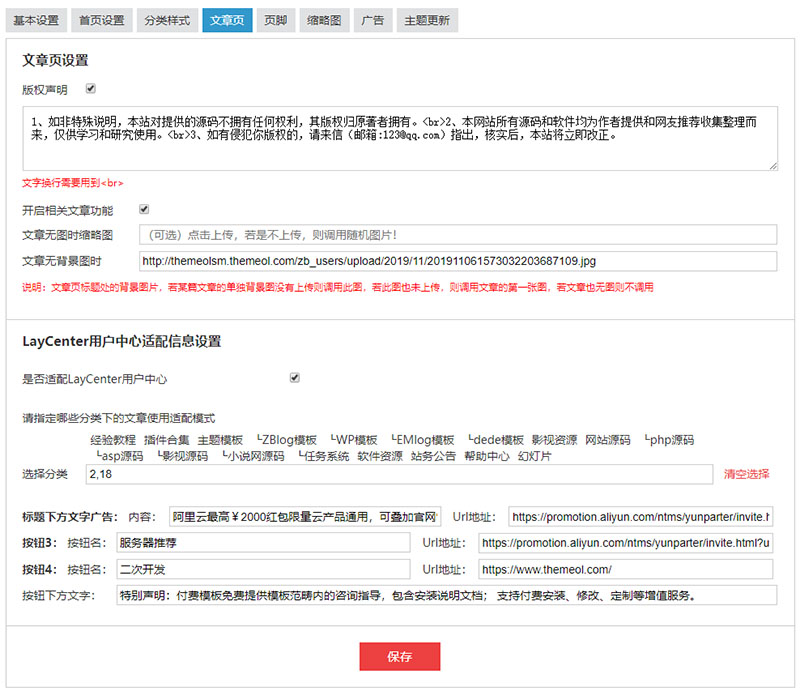Screen dimensions: 800x691
Task: Click the 按钮下方文字 input field
Action: (444, 595)
